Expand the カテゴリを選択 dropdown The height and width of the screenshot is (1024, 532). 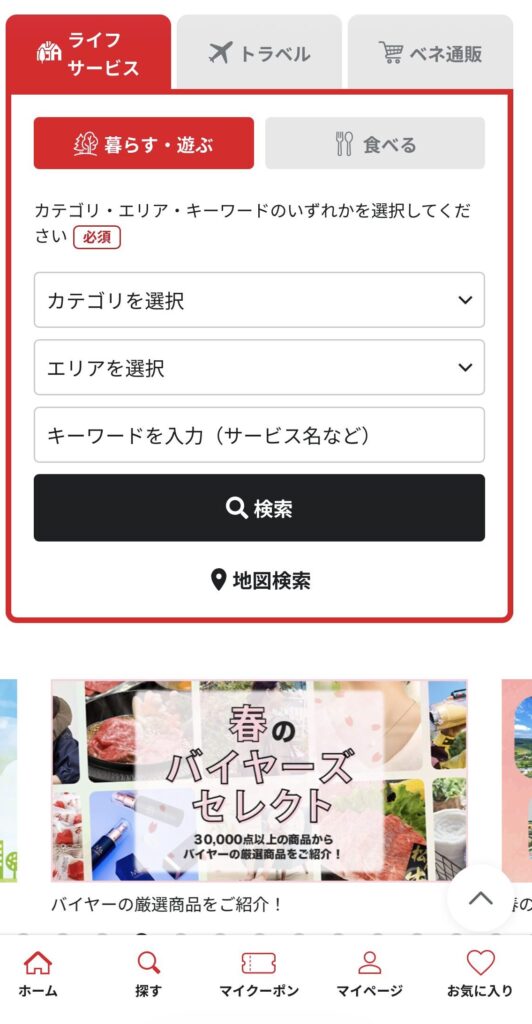[259, 300]
